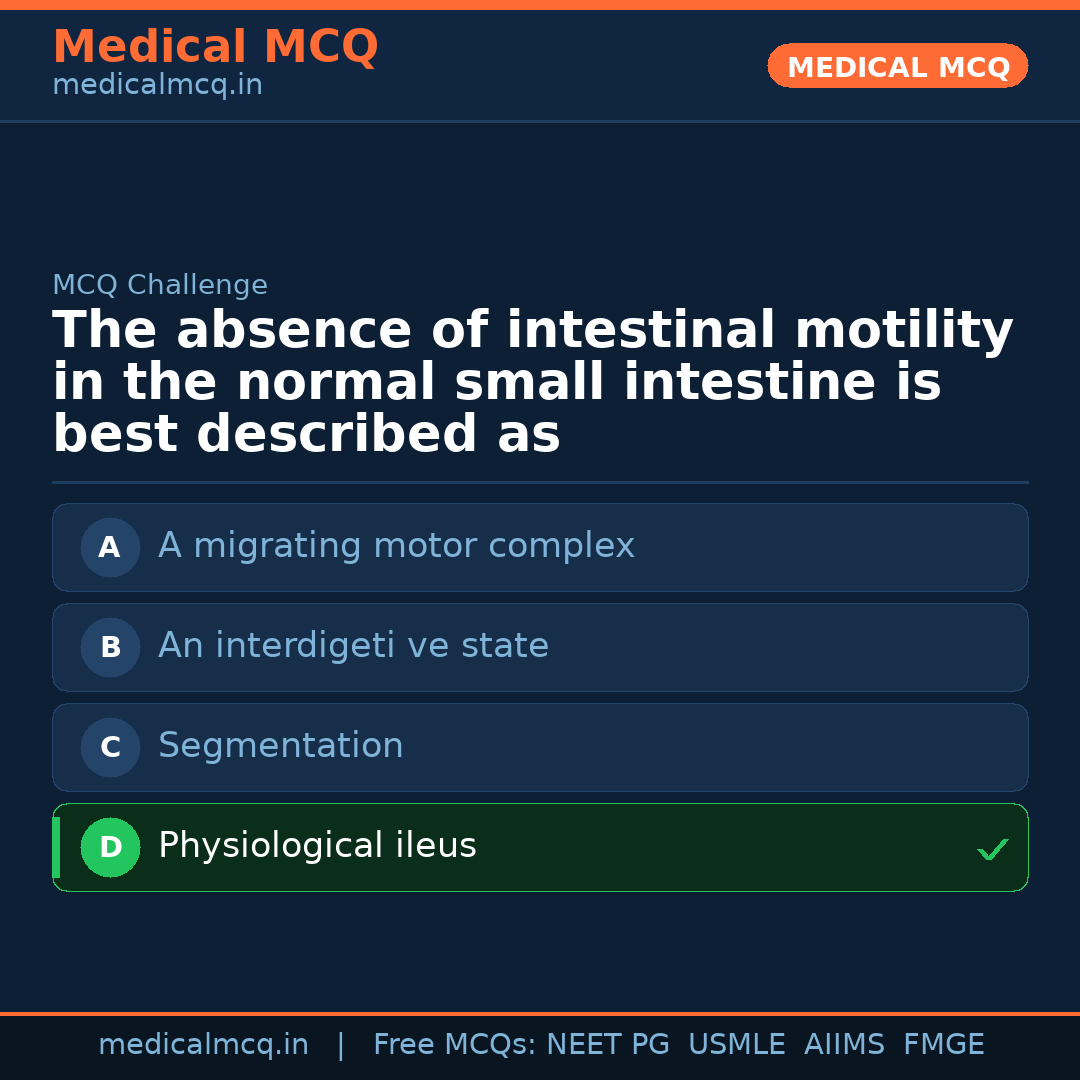Click the 'MCQ Challenge' label
Image resolution: width=1080 pixels, height=1080 pixels.
click(160, 285)
